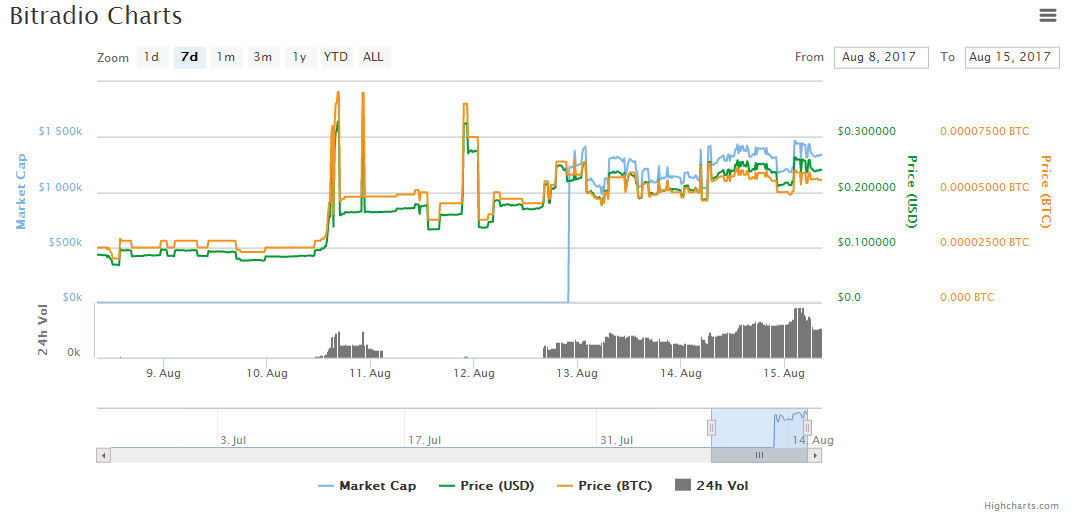The image size is (1076, 517).
Task: Select the YTD zoom range
Action: 336,57
